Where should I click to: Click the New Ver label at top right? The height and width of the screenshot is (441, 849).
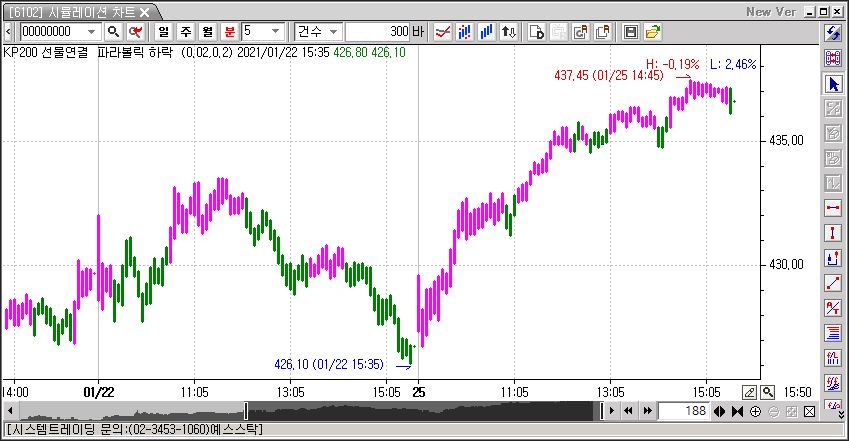click(772, 12)
